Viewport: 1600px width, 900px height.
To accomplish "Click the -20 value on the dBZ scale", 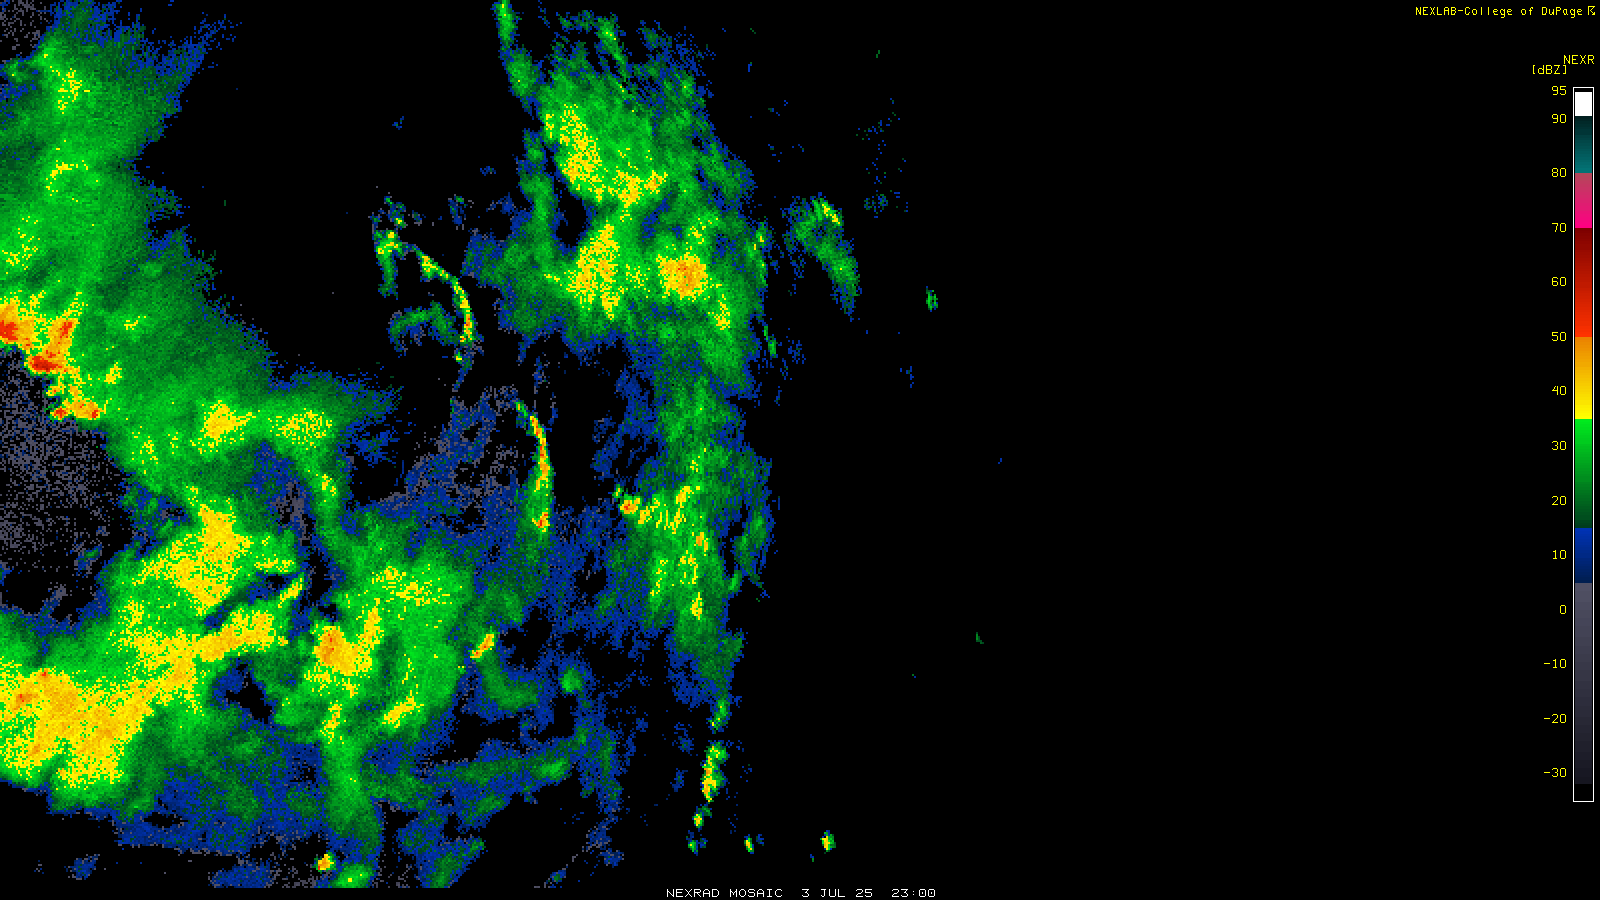I will 1555,719.
